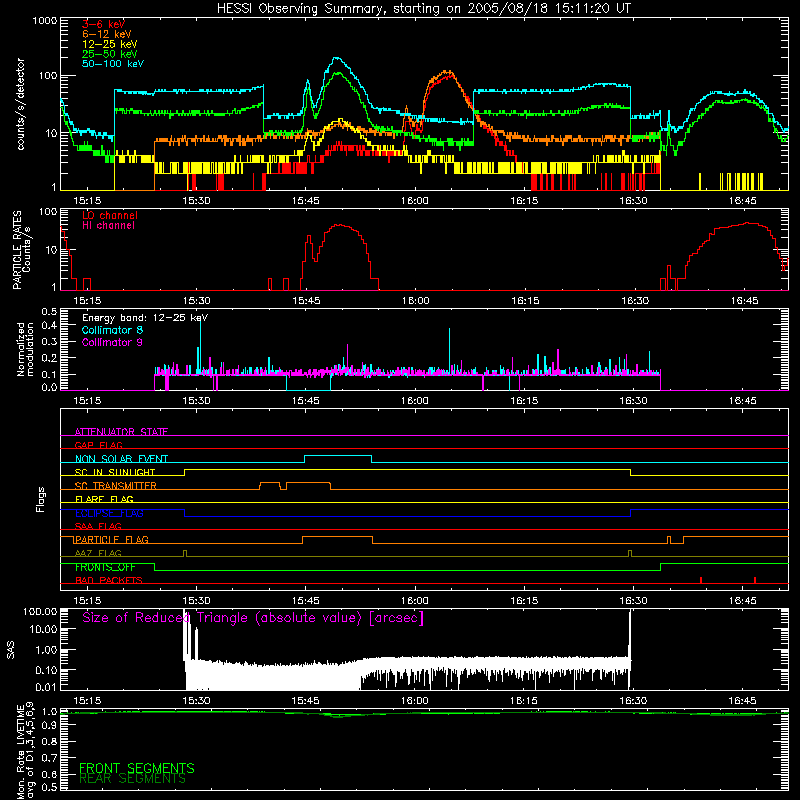Click the NON SOLAR EVENT flag label
Screen dimensions: 800x800
point(121,459)
